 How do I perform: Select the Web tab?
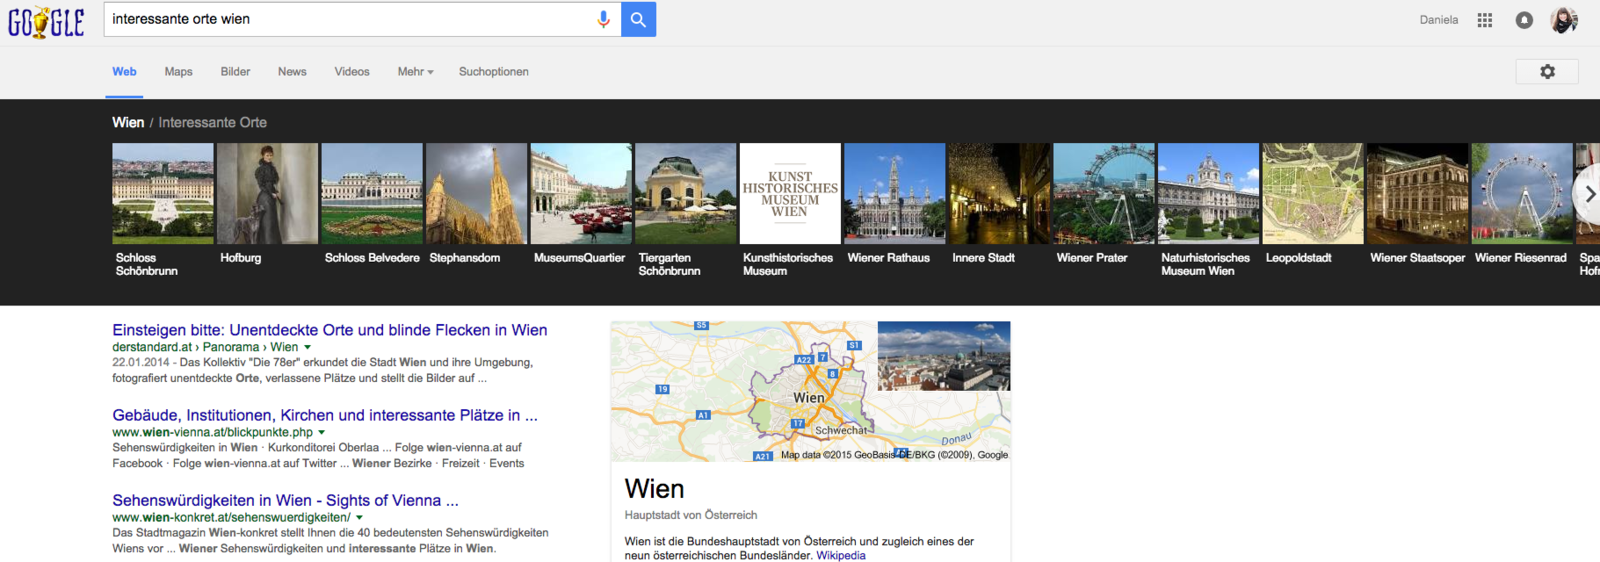click(124, 72)
